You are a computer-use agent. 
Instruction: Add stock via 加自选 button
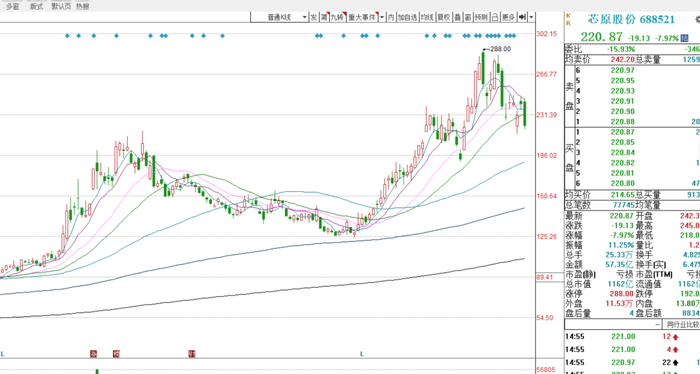coord(408,17)
